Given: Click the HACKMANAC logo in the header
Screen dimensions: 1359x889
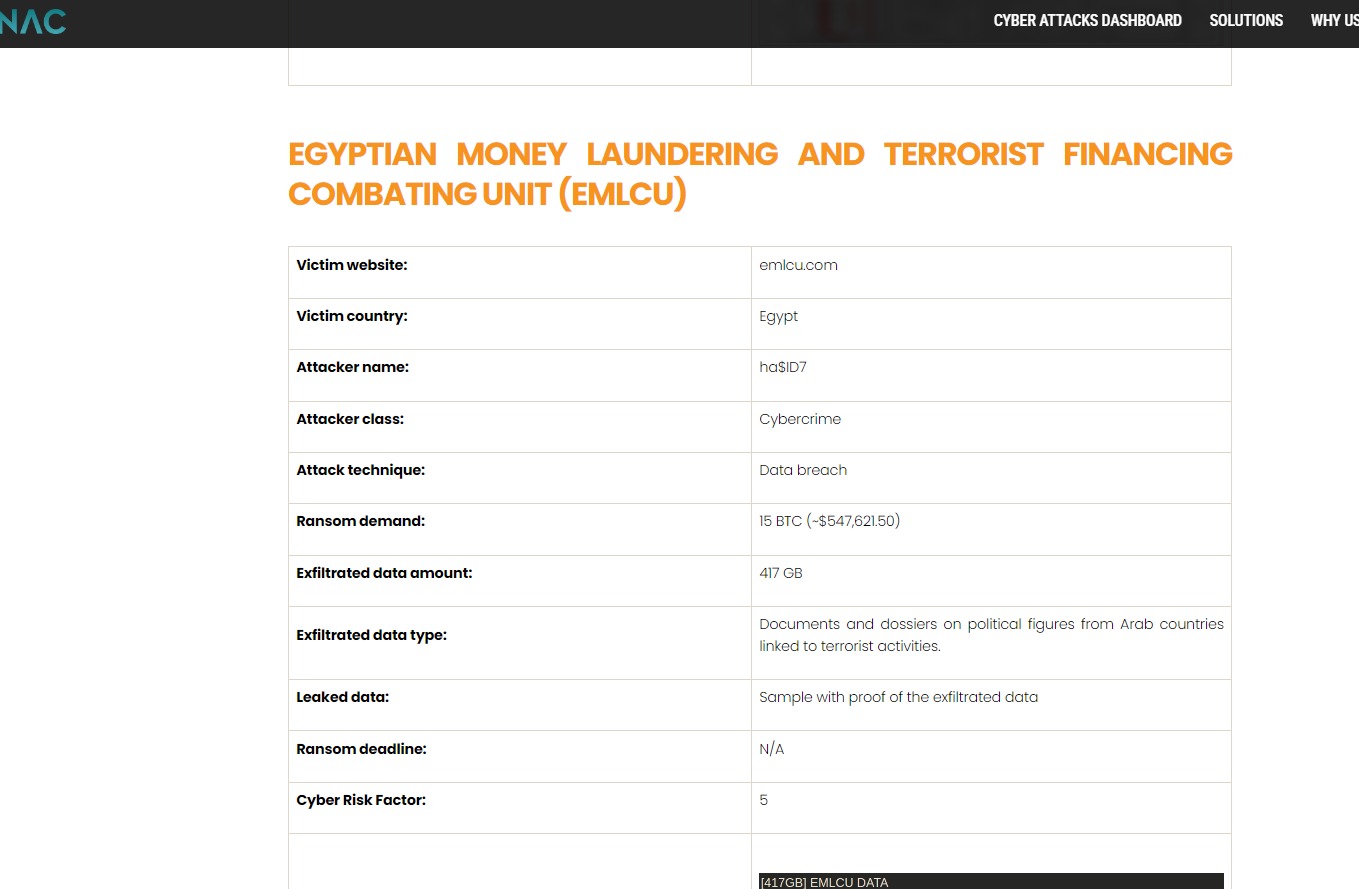Looking at the screenshot, I should click(33, 21).
